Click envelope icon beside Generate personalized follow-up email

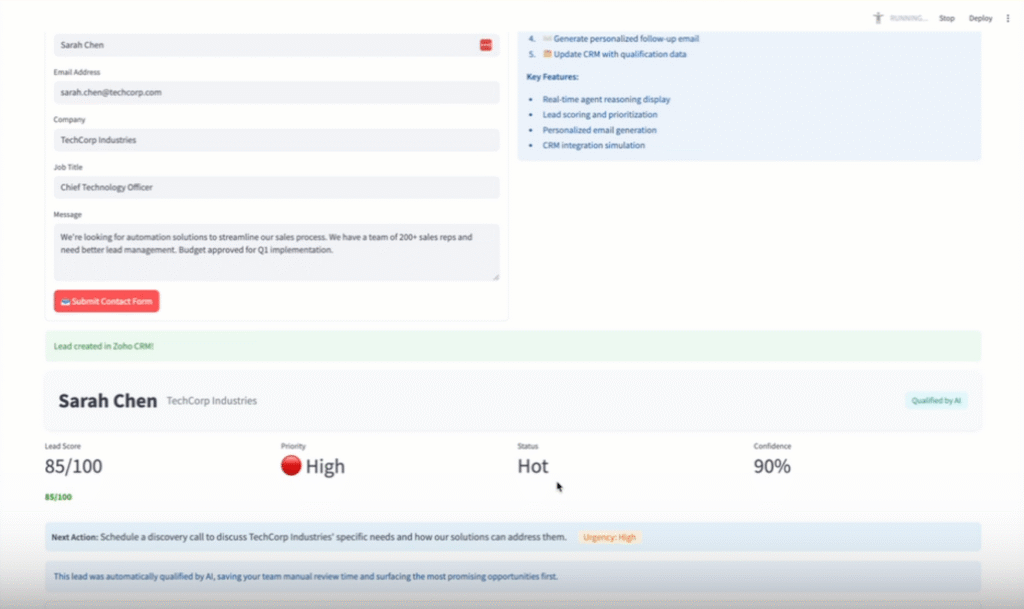547,38
